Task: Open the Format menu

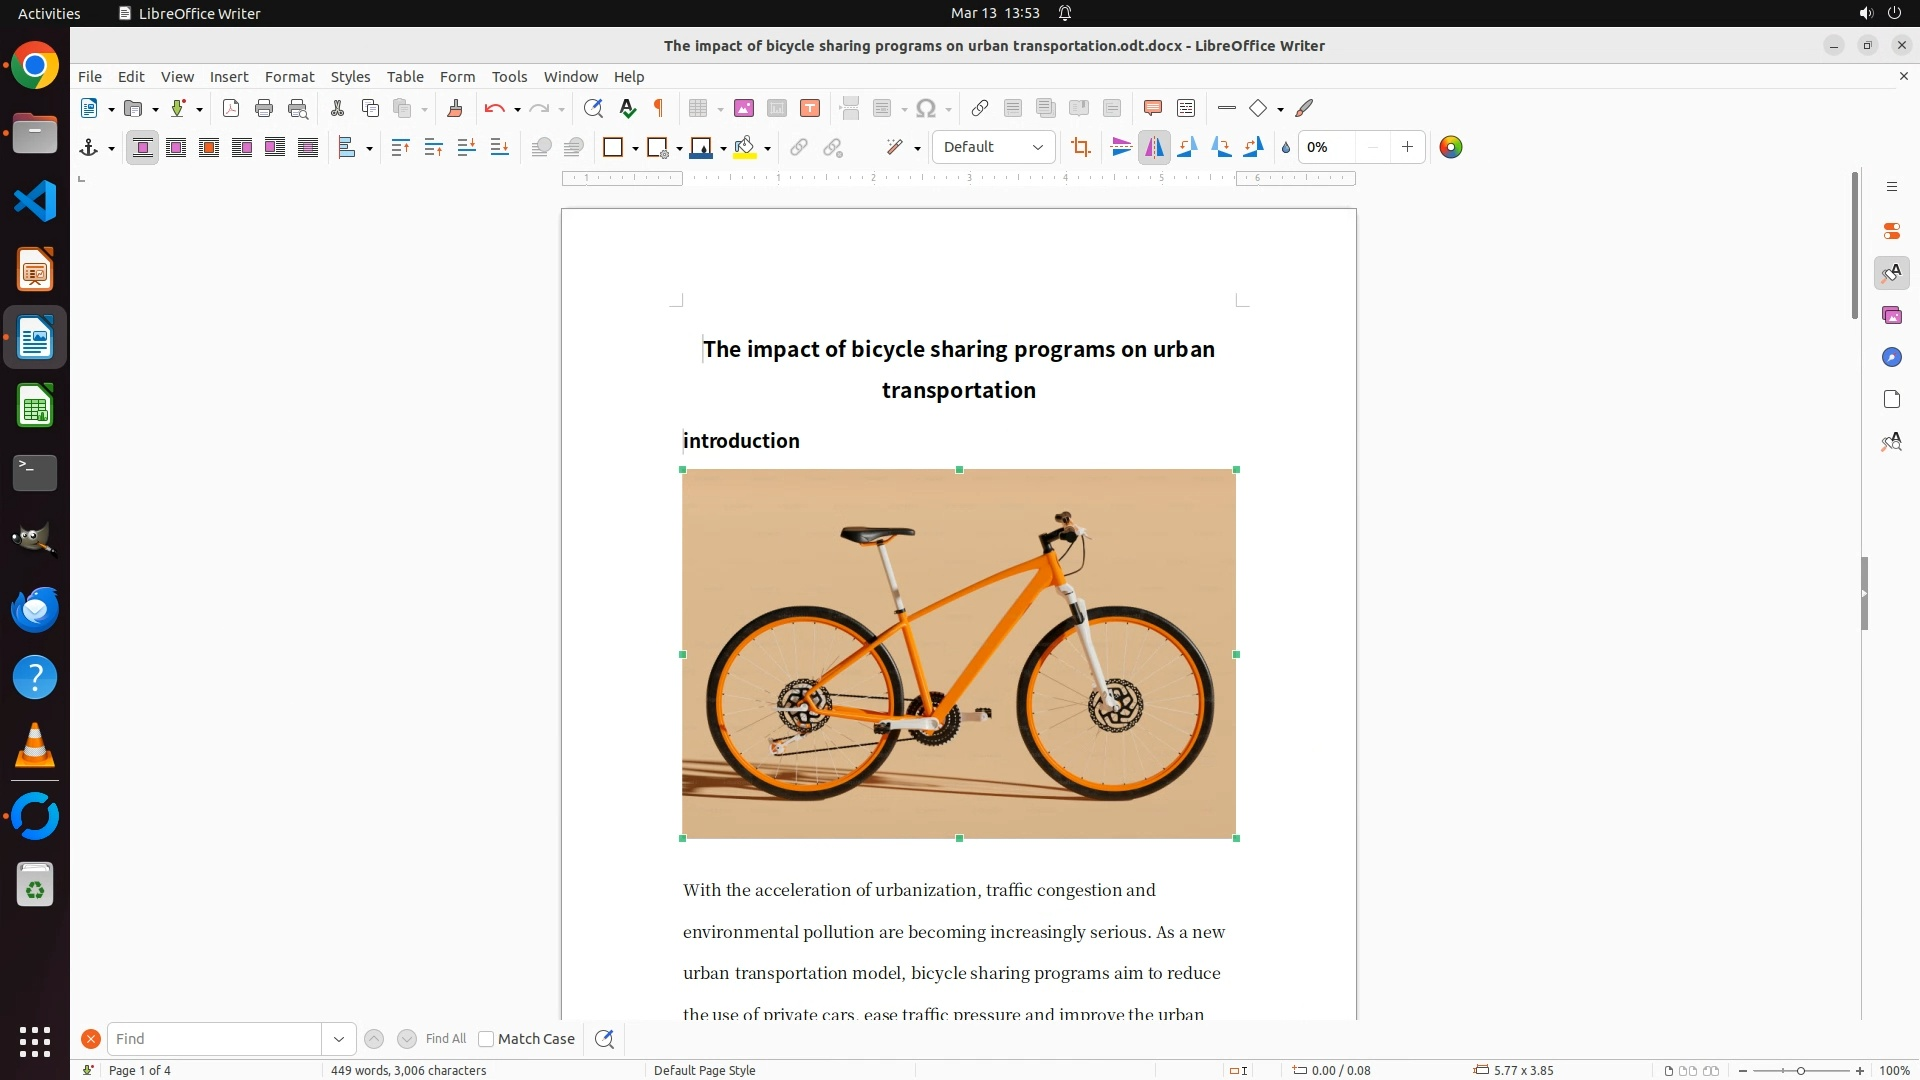Action: point(289,77)
